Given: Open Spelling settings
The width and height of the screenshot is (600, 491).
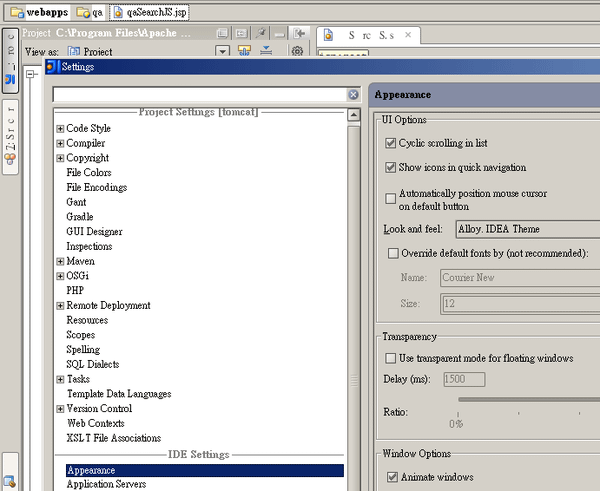Looking at the screenshot, I should (83, 350).
